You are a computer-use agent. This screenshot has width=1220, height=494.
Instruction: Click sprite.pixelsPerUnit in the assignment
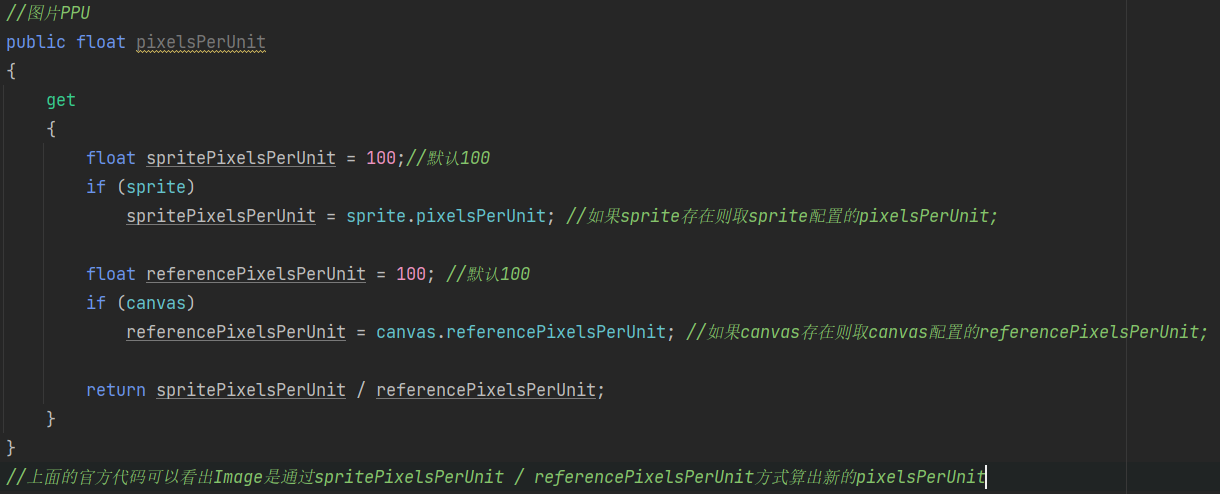[x=446, y=216]
